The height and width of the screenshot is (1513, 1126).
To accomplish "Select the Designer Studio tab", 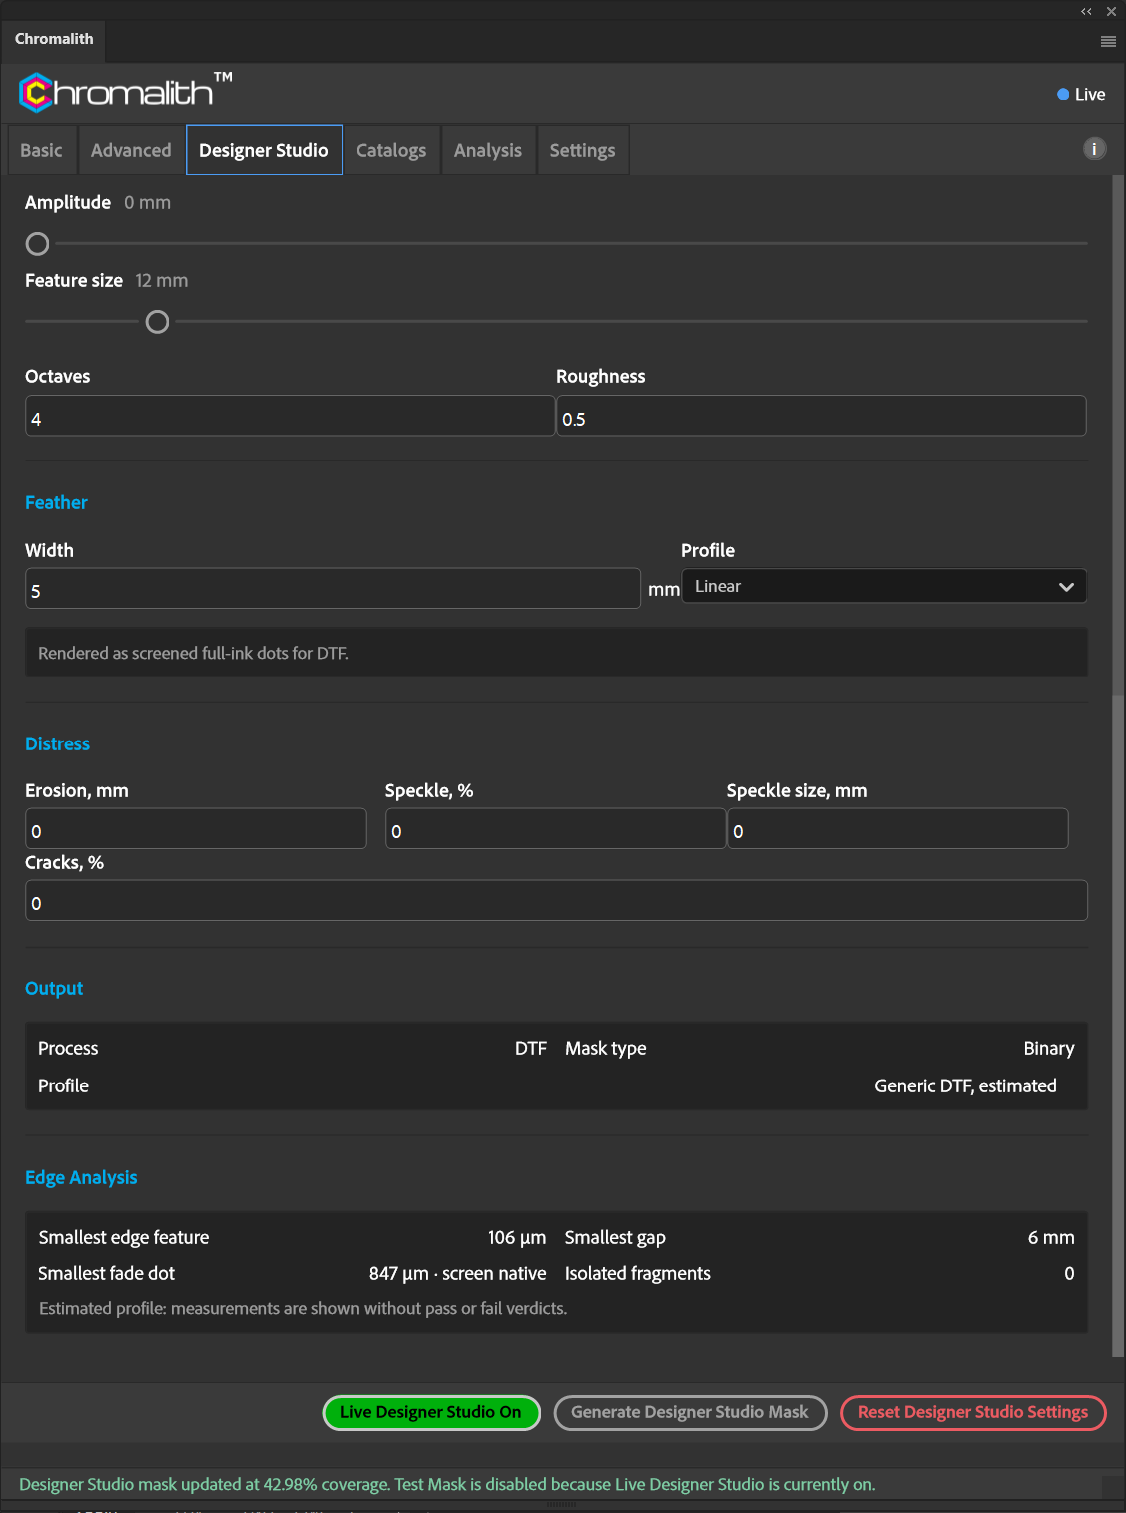I will 264,150.
